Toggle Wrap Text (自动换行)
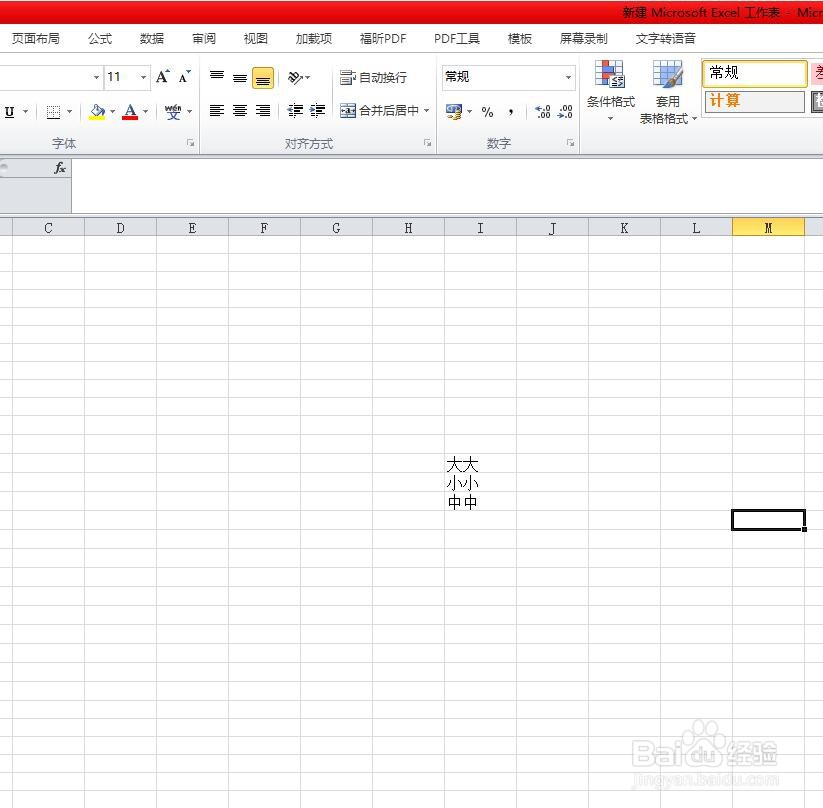Viewport: 823px width, 808px height. click(373, 78)
